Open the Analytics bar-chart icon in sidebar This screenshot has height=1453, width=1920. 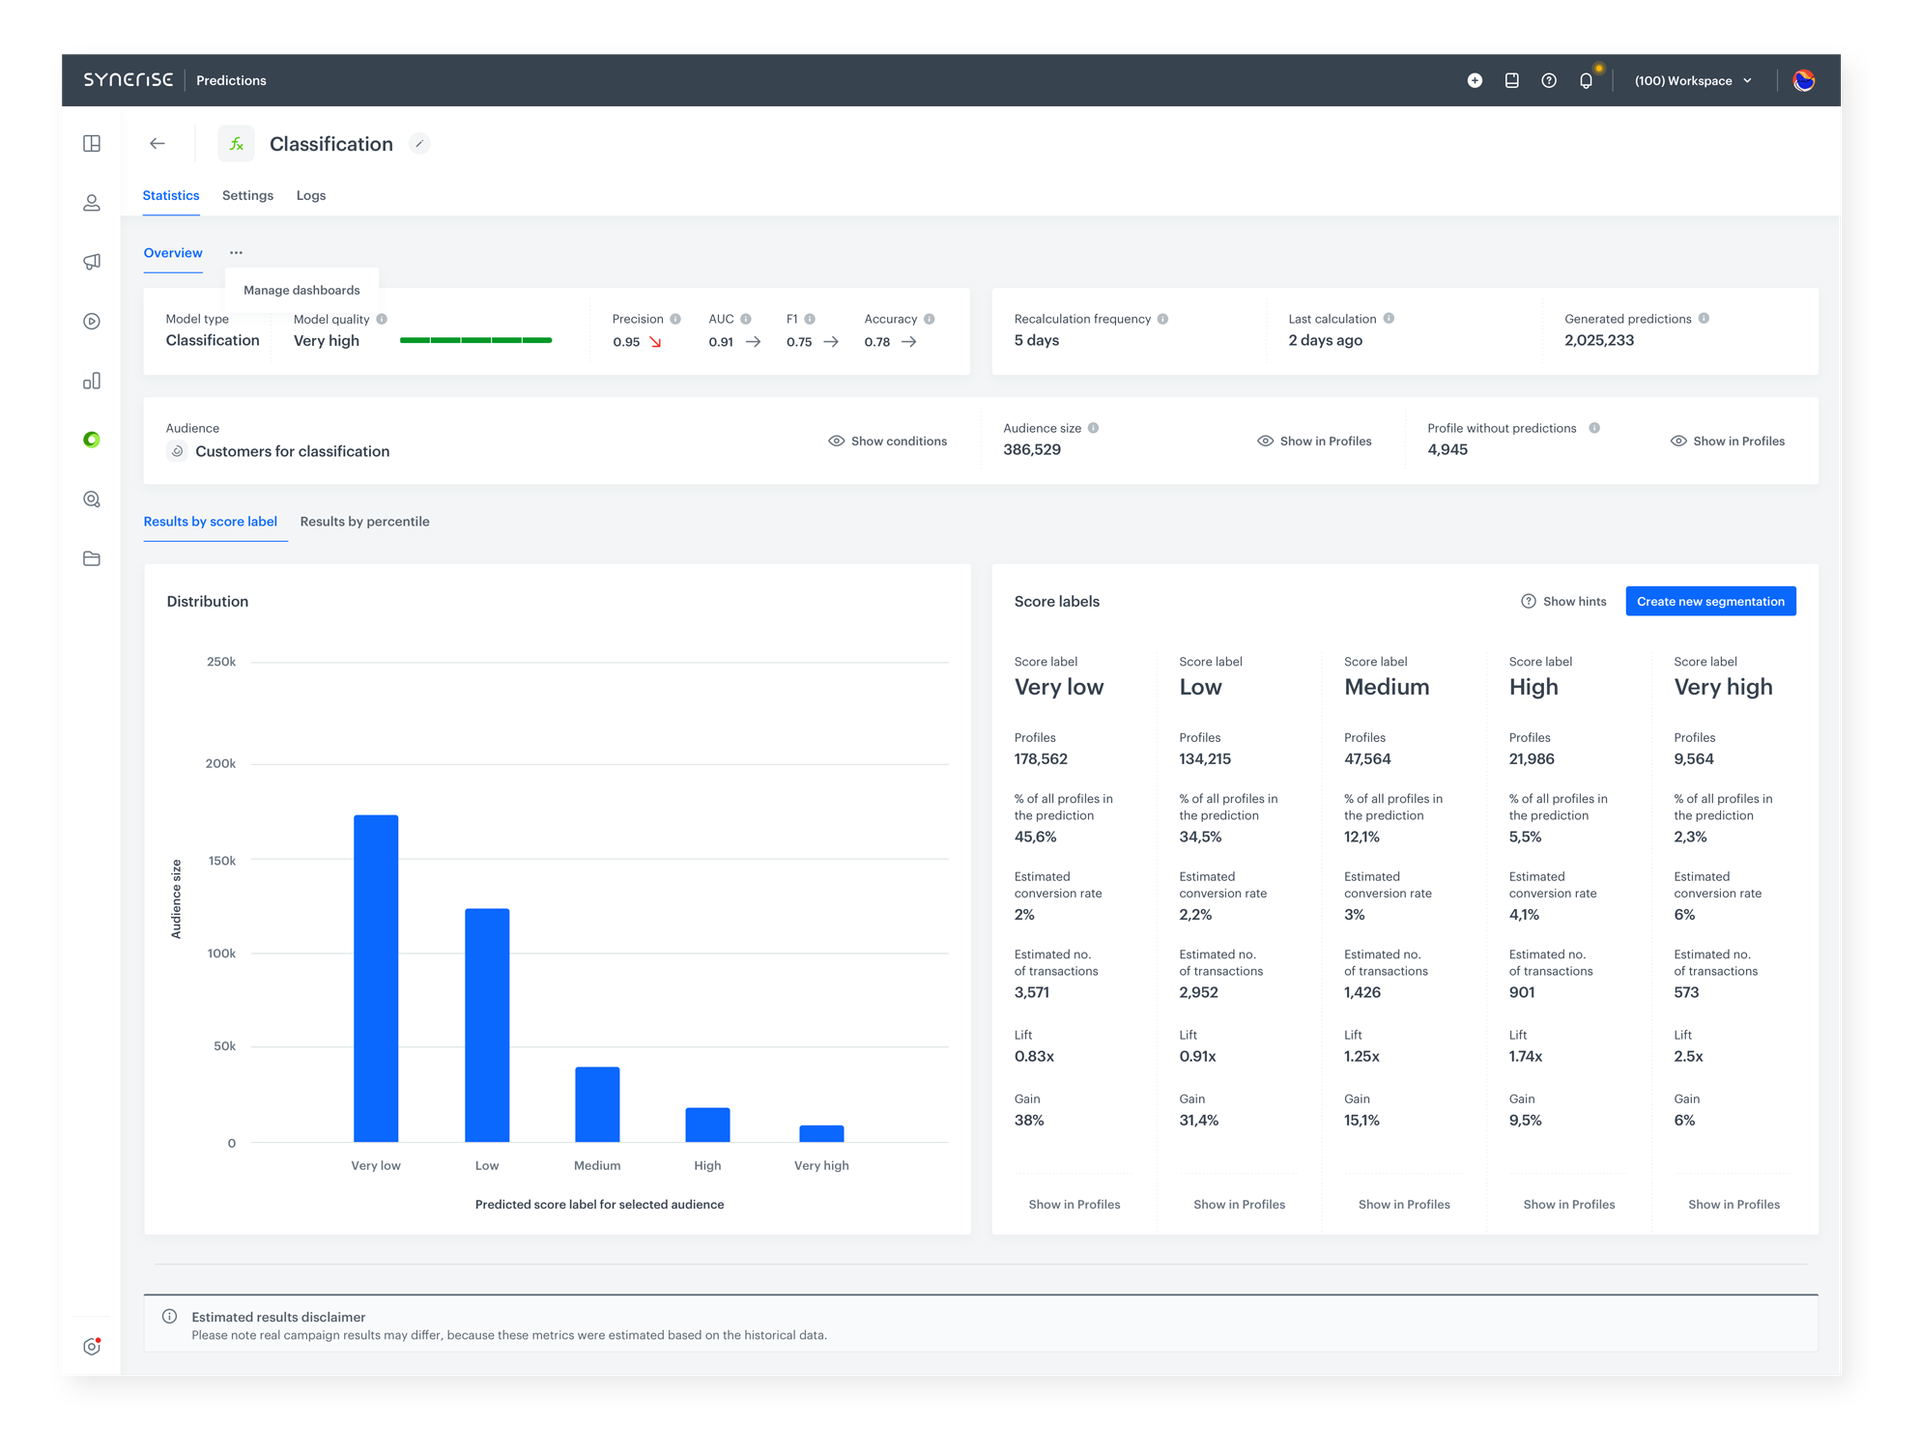click(x=91, y=380)
